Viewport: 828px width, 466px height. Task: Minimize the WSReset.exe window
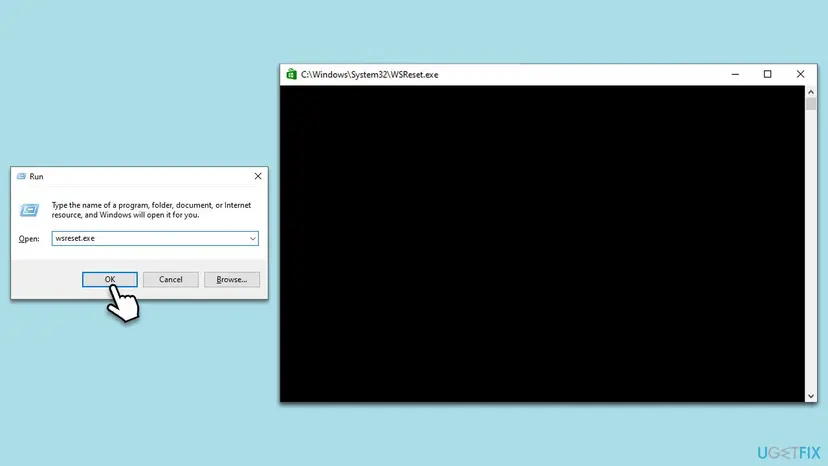[735, 74]
